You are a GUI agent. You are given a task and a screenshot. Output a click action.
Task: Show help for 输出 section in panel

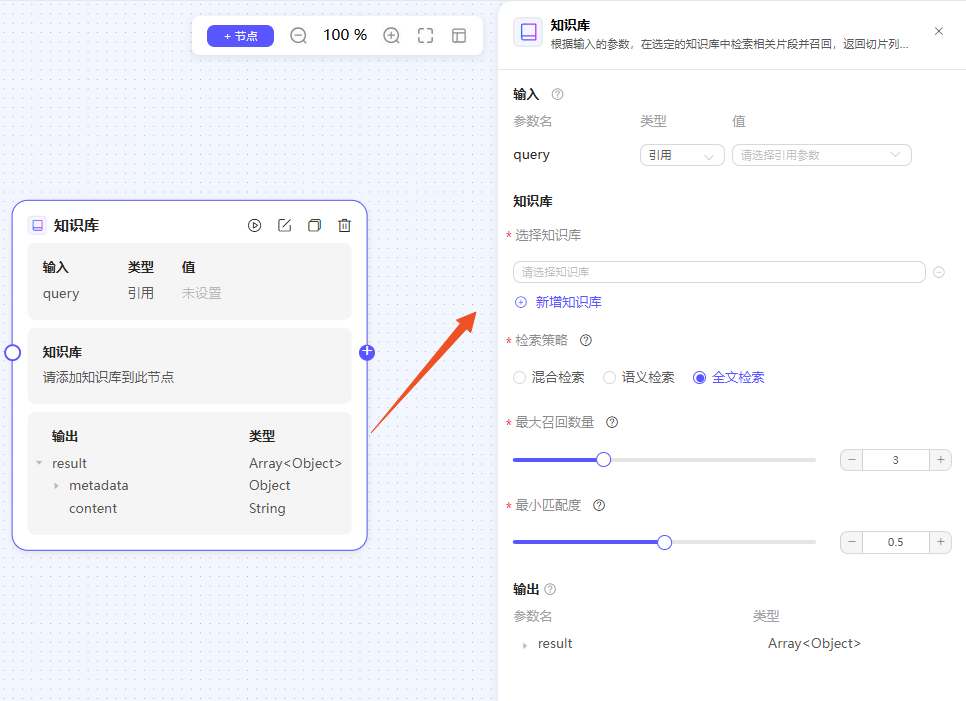click(550, 589)
